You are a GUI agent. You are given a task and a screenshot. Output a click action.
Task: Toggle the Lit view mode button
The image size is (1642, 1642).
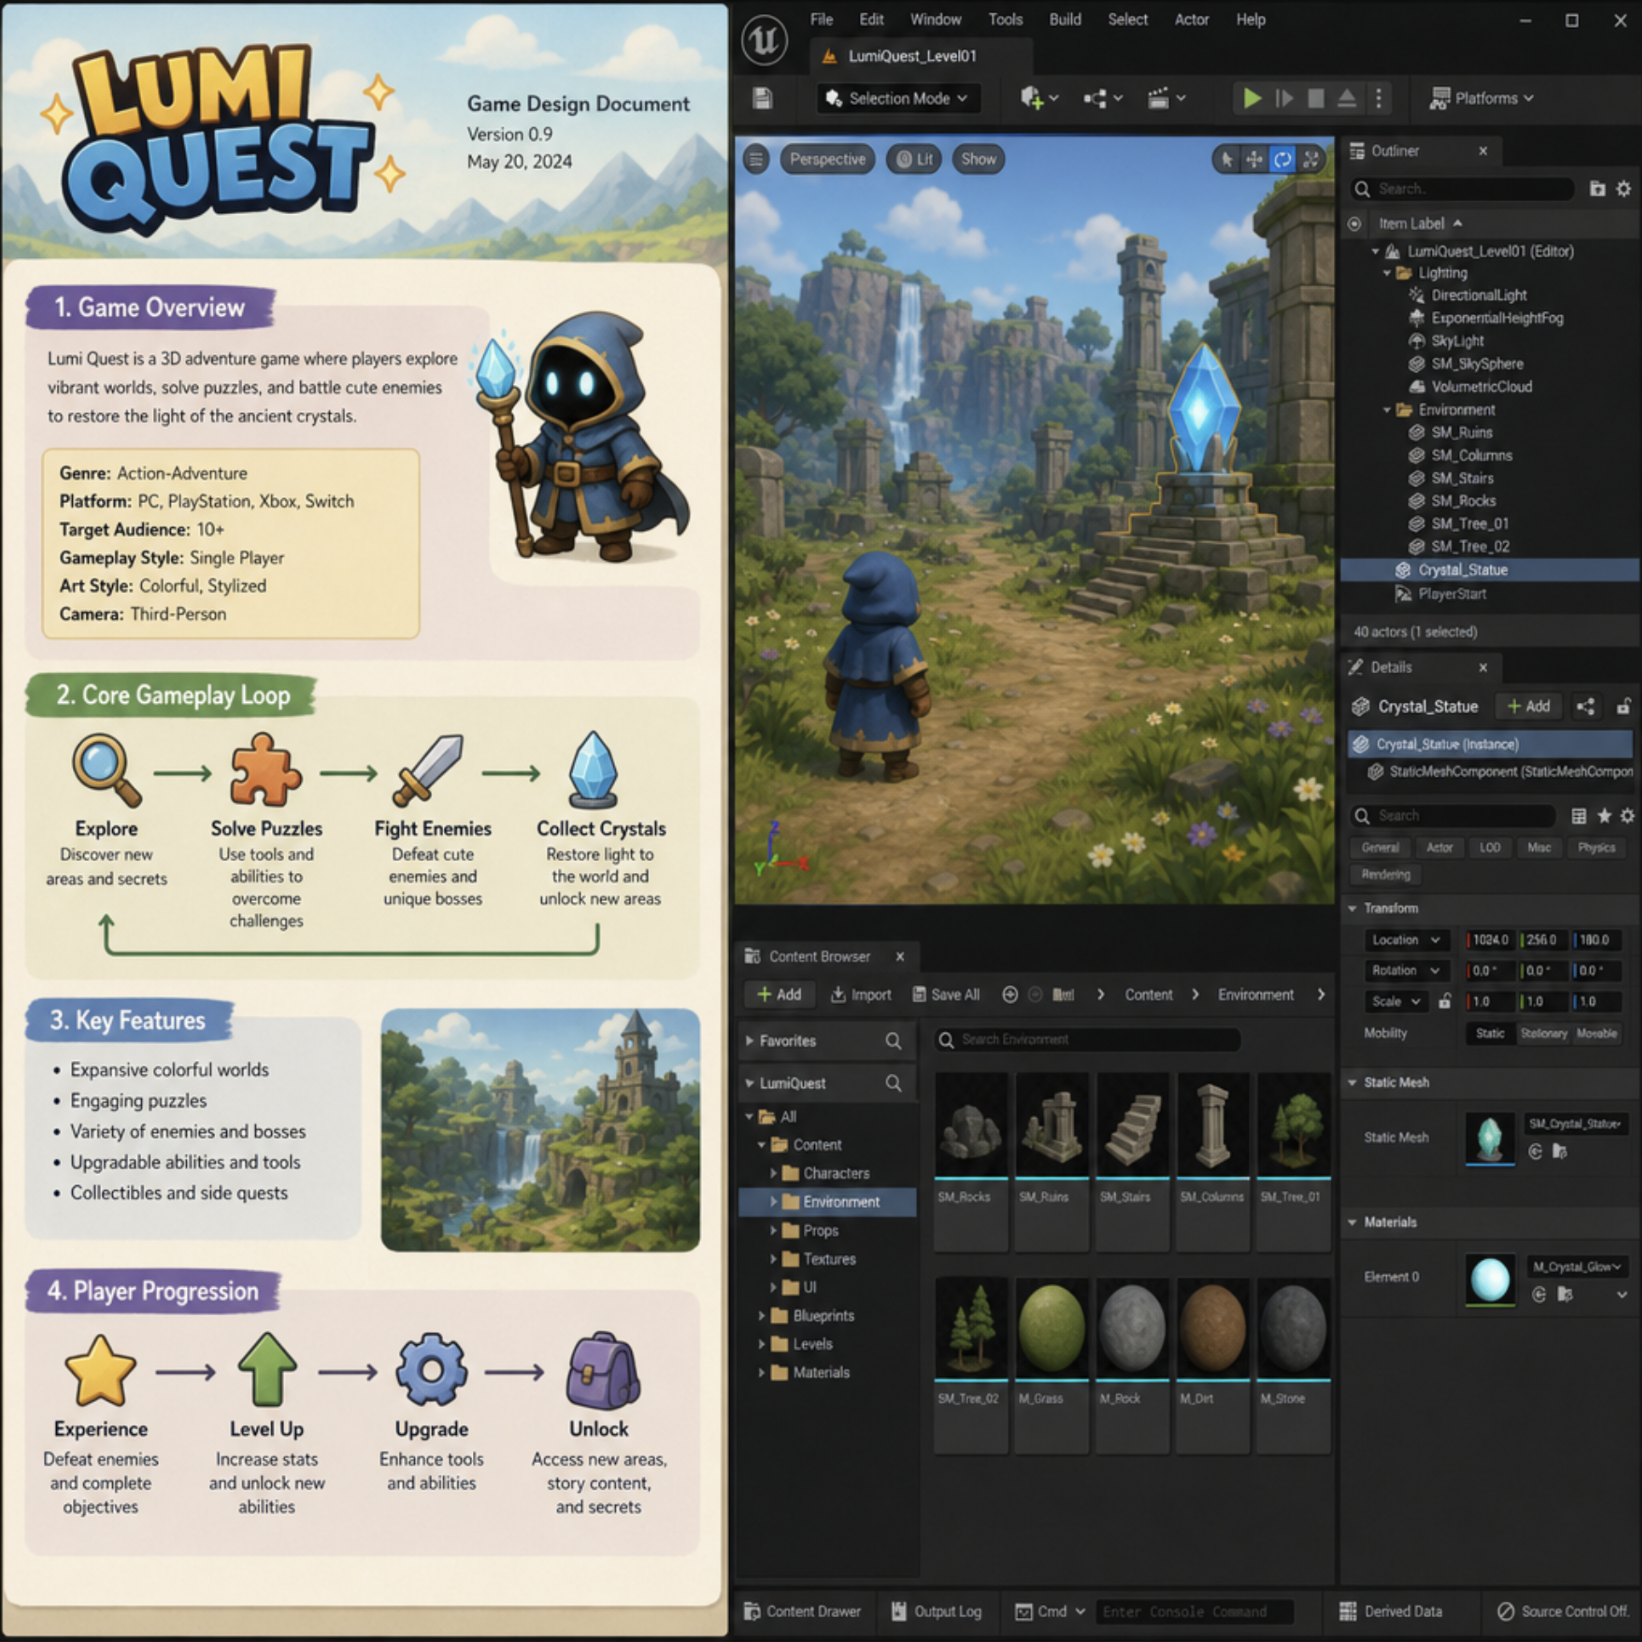pyautogui.click(x=914, y=159)
